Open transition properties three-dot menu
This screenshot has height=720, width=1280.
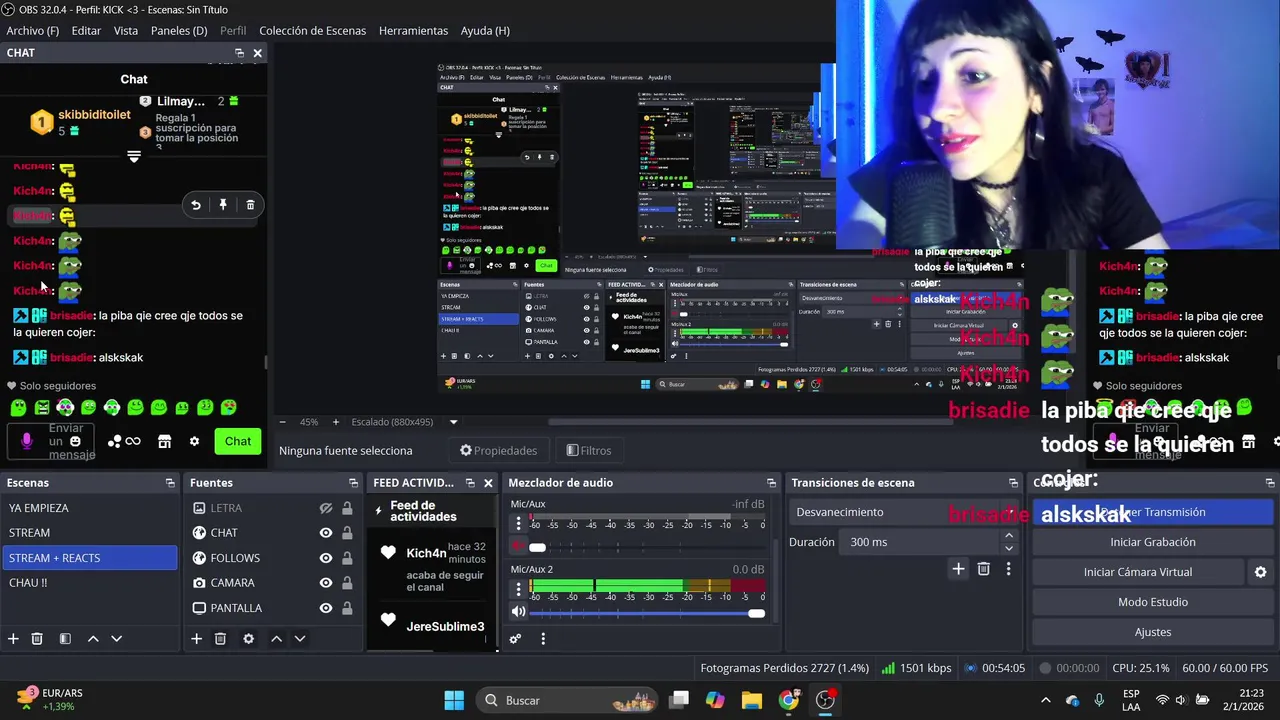point(1008,569)
